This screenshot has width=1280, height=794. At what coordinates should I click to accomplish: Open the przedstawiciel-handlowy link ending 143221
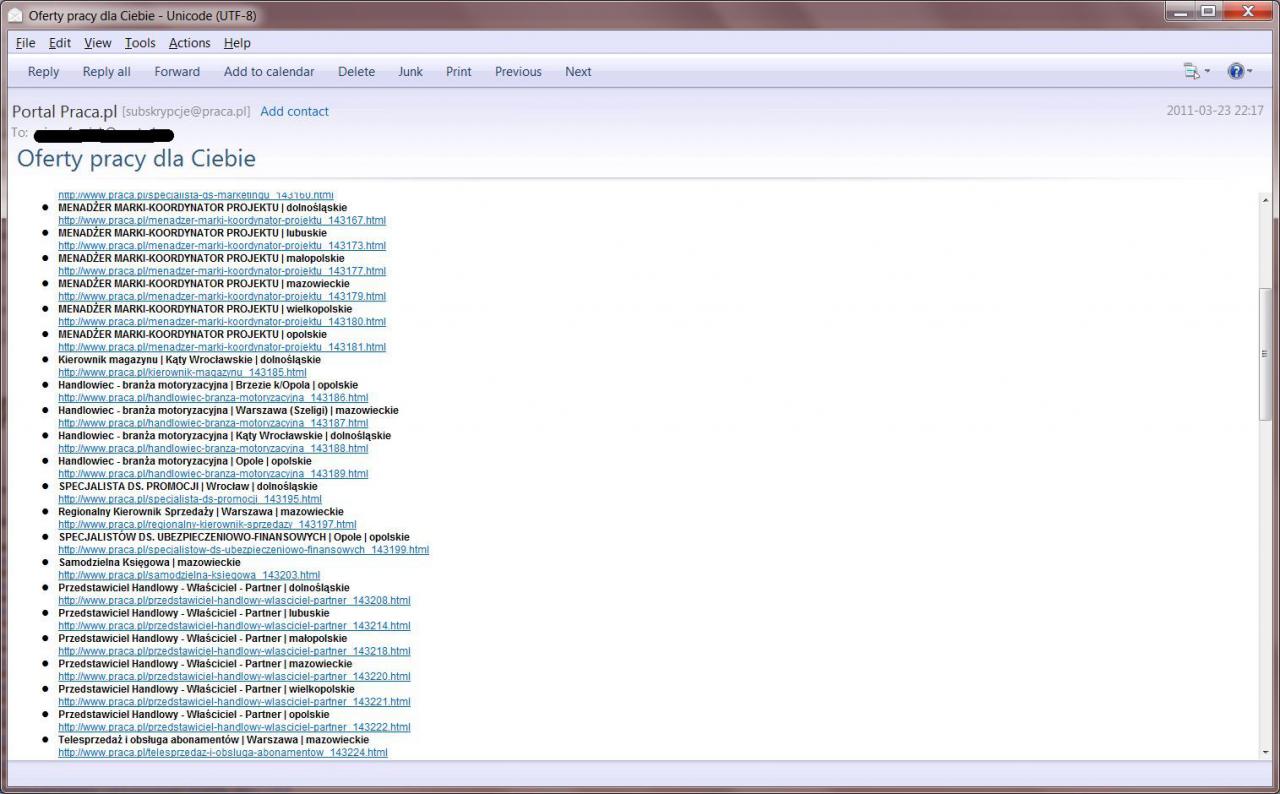234,702
